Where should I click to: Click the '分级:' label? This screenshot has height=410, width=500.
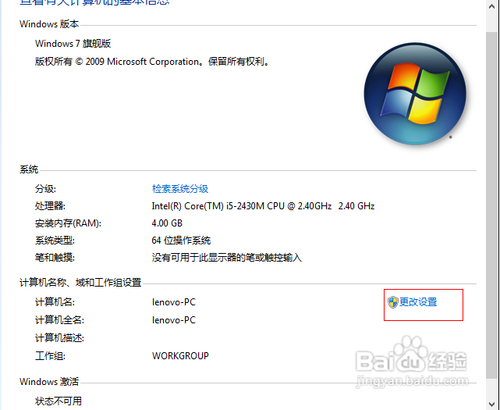[x=46, y=189]
